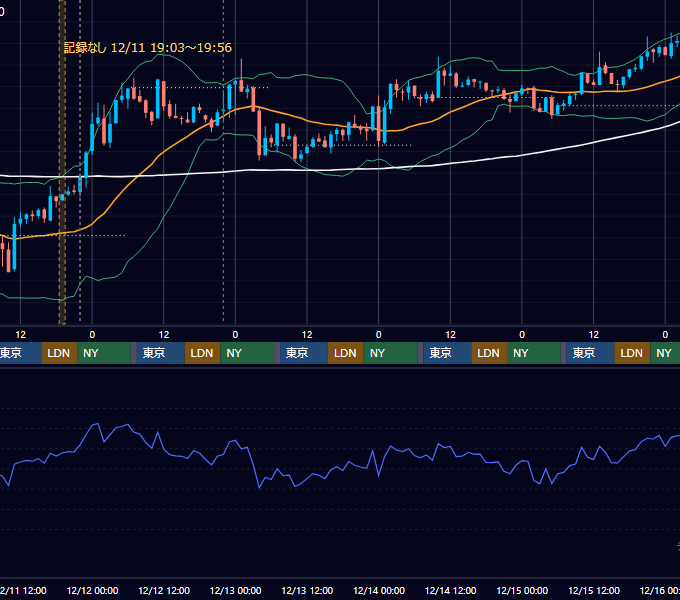The image size is (680, 600).
Task: Click hour label 0 above 12/14 00:00
Action: click(x=379, y=335)
